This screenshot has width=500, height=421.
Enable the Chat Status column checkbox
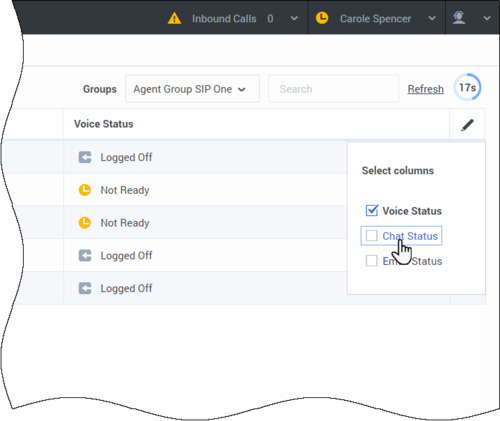pyautogui.click(x=372, y=236)
